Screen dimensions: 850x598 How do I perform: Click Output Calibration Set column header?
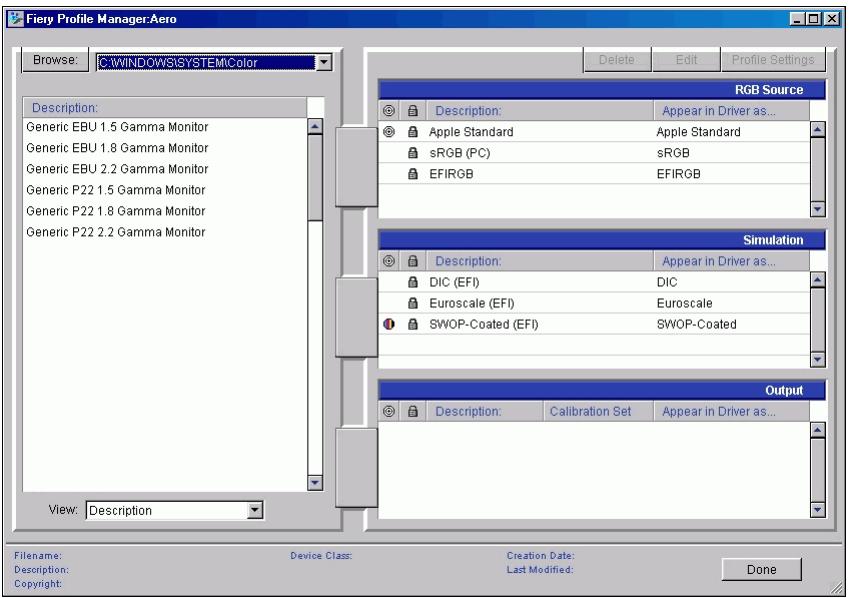pyautogui.click(x=598, y=411)
